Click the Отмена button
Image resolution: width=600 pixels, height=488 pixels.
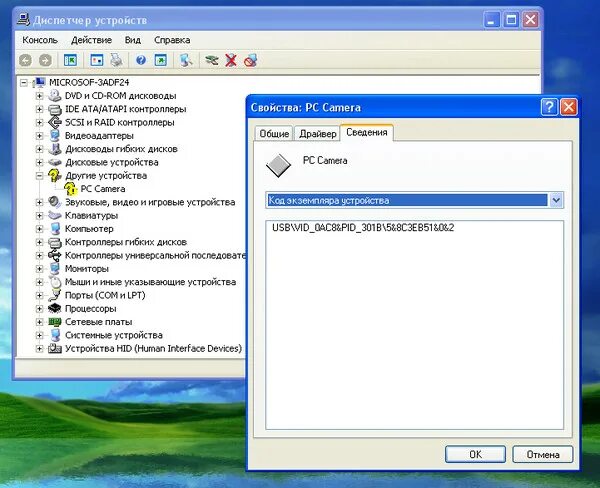tap(543, 454)
